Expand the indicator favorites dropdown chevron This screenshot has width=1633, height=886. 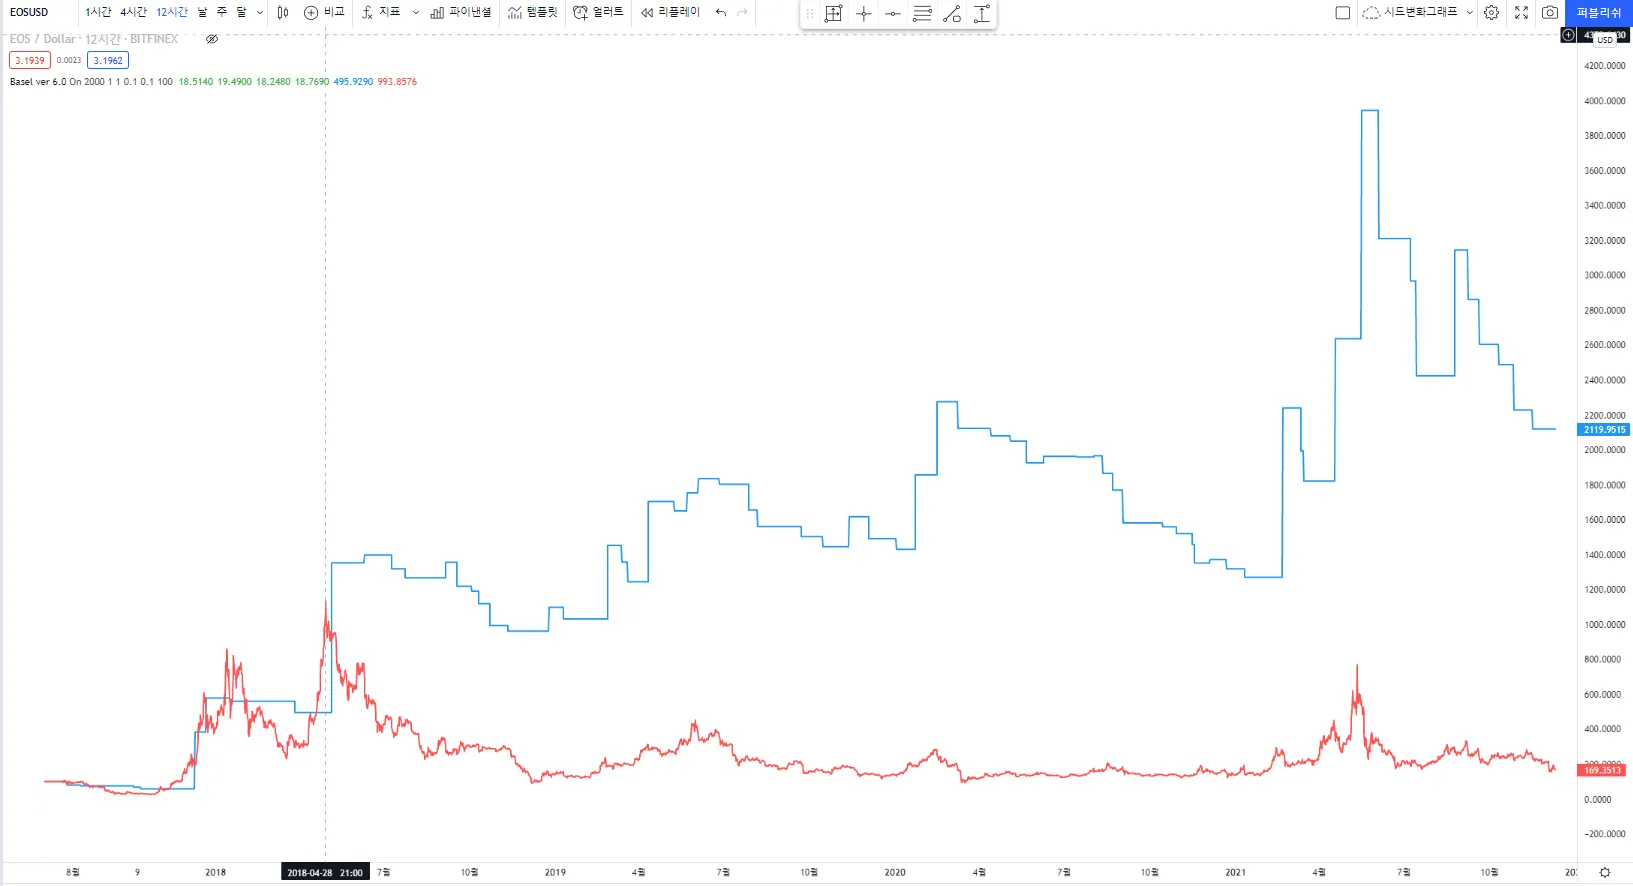(416, 12)
